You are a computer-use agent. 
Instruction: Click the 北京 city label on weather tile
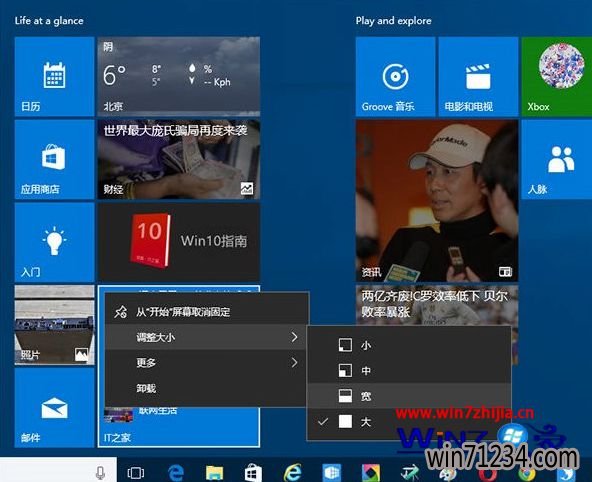click(x=113, y=106)
